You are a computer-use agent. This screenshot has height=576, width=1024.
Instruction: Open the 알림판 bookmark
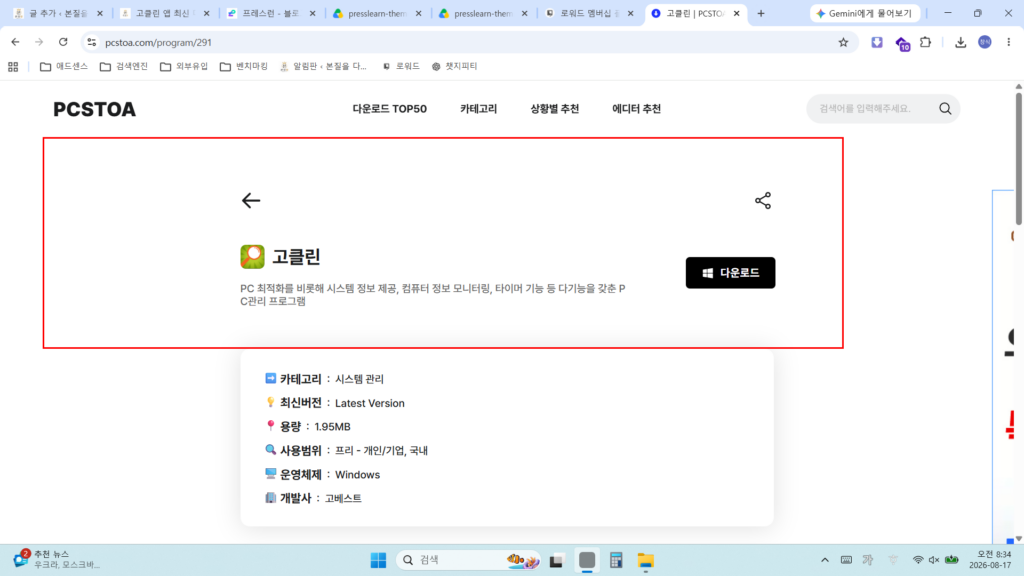click(323, 67)
